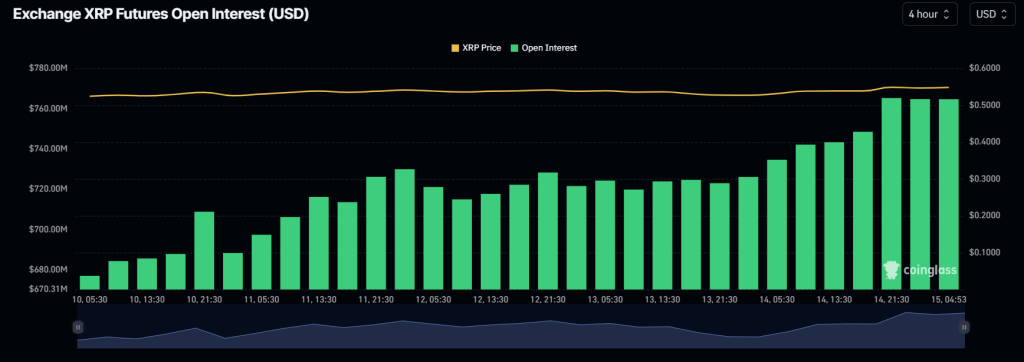The width and height of the screenshot is (1024, 362).
Task: Click the $740.00M axis label
Action: pyautogui.click(x=48, y=148)
